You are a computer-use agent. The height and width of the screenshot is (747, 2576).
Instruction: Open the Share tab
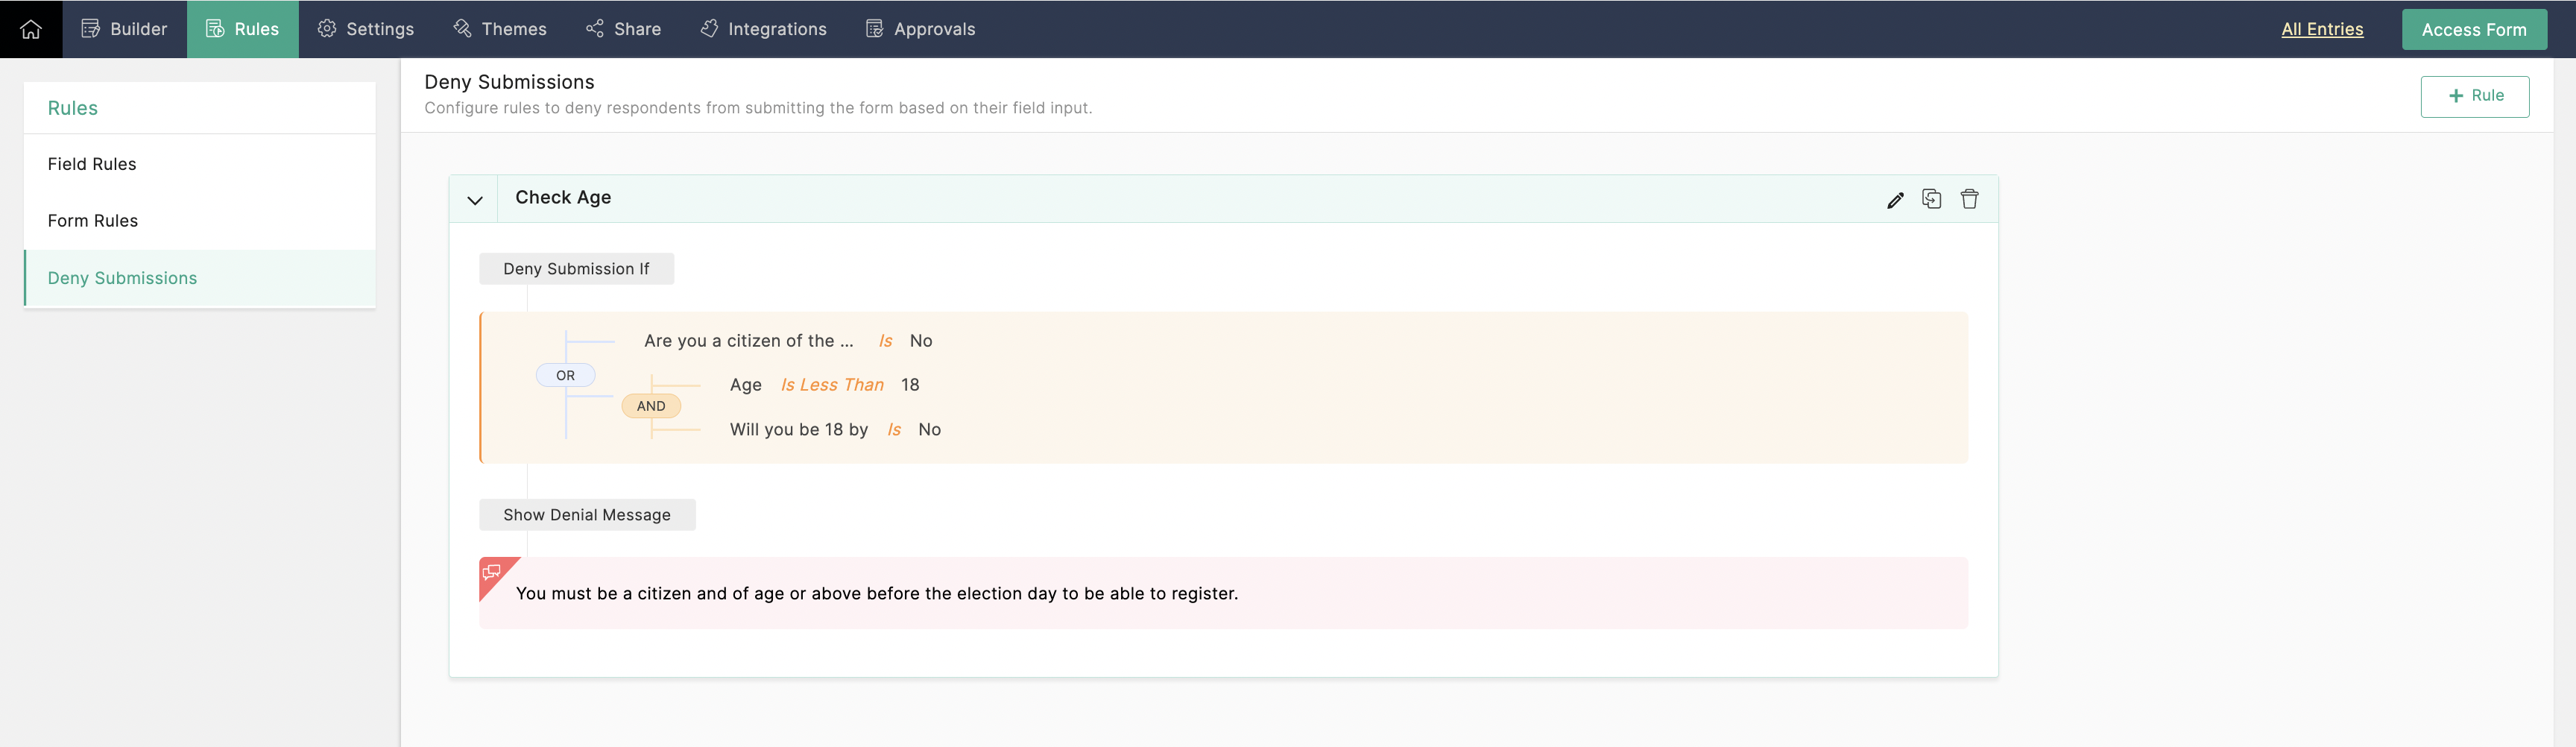point(623,29)
